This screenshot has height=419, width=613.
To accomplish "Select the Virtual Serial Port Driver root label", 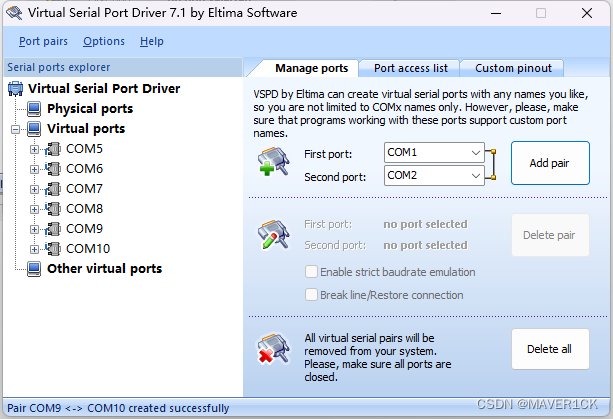I will click(104, 88).
